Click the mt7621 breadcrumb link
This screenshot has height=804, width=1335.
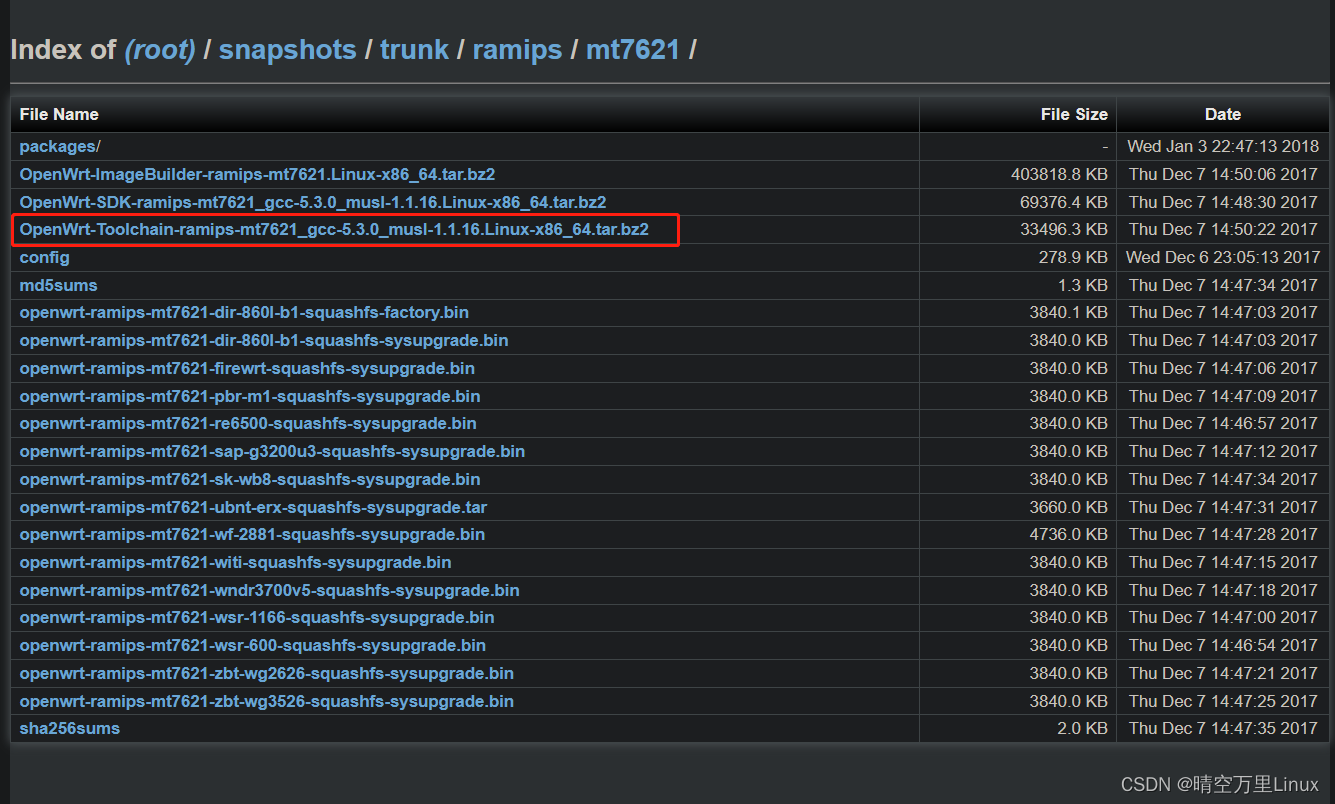pos(633,49)
